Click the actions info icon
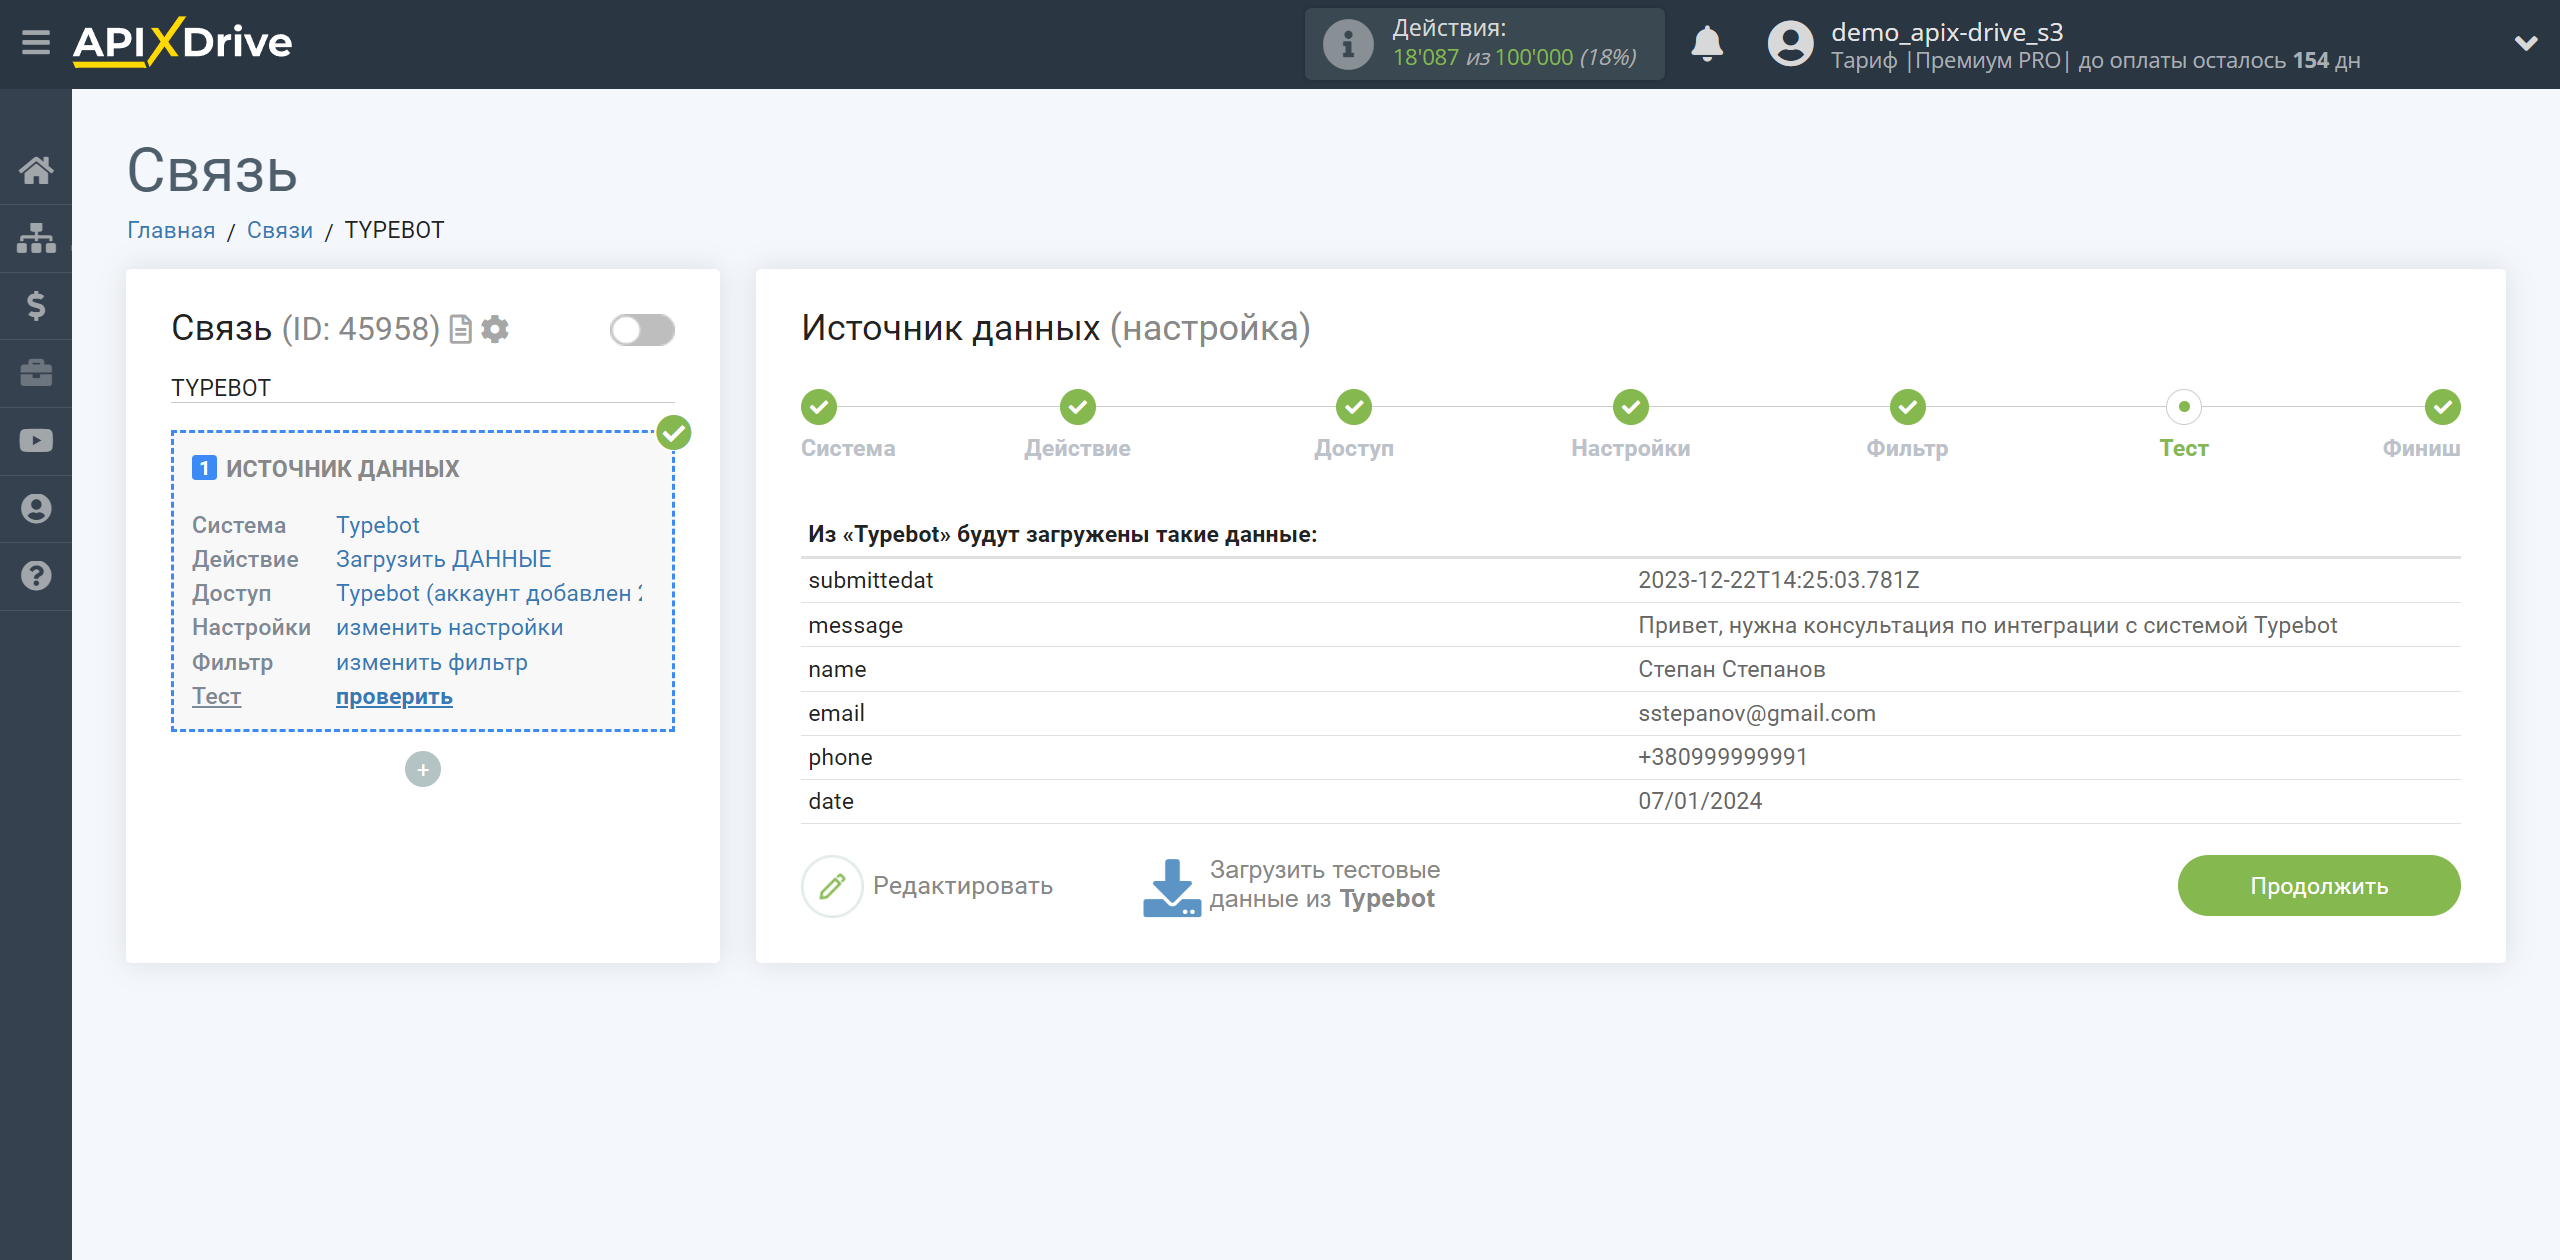This screenshot has height=1260, width=2560. coord(1347,44)
